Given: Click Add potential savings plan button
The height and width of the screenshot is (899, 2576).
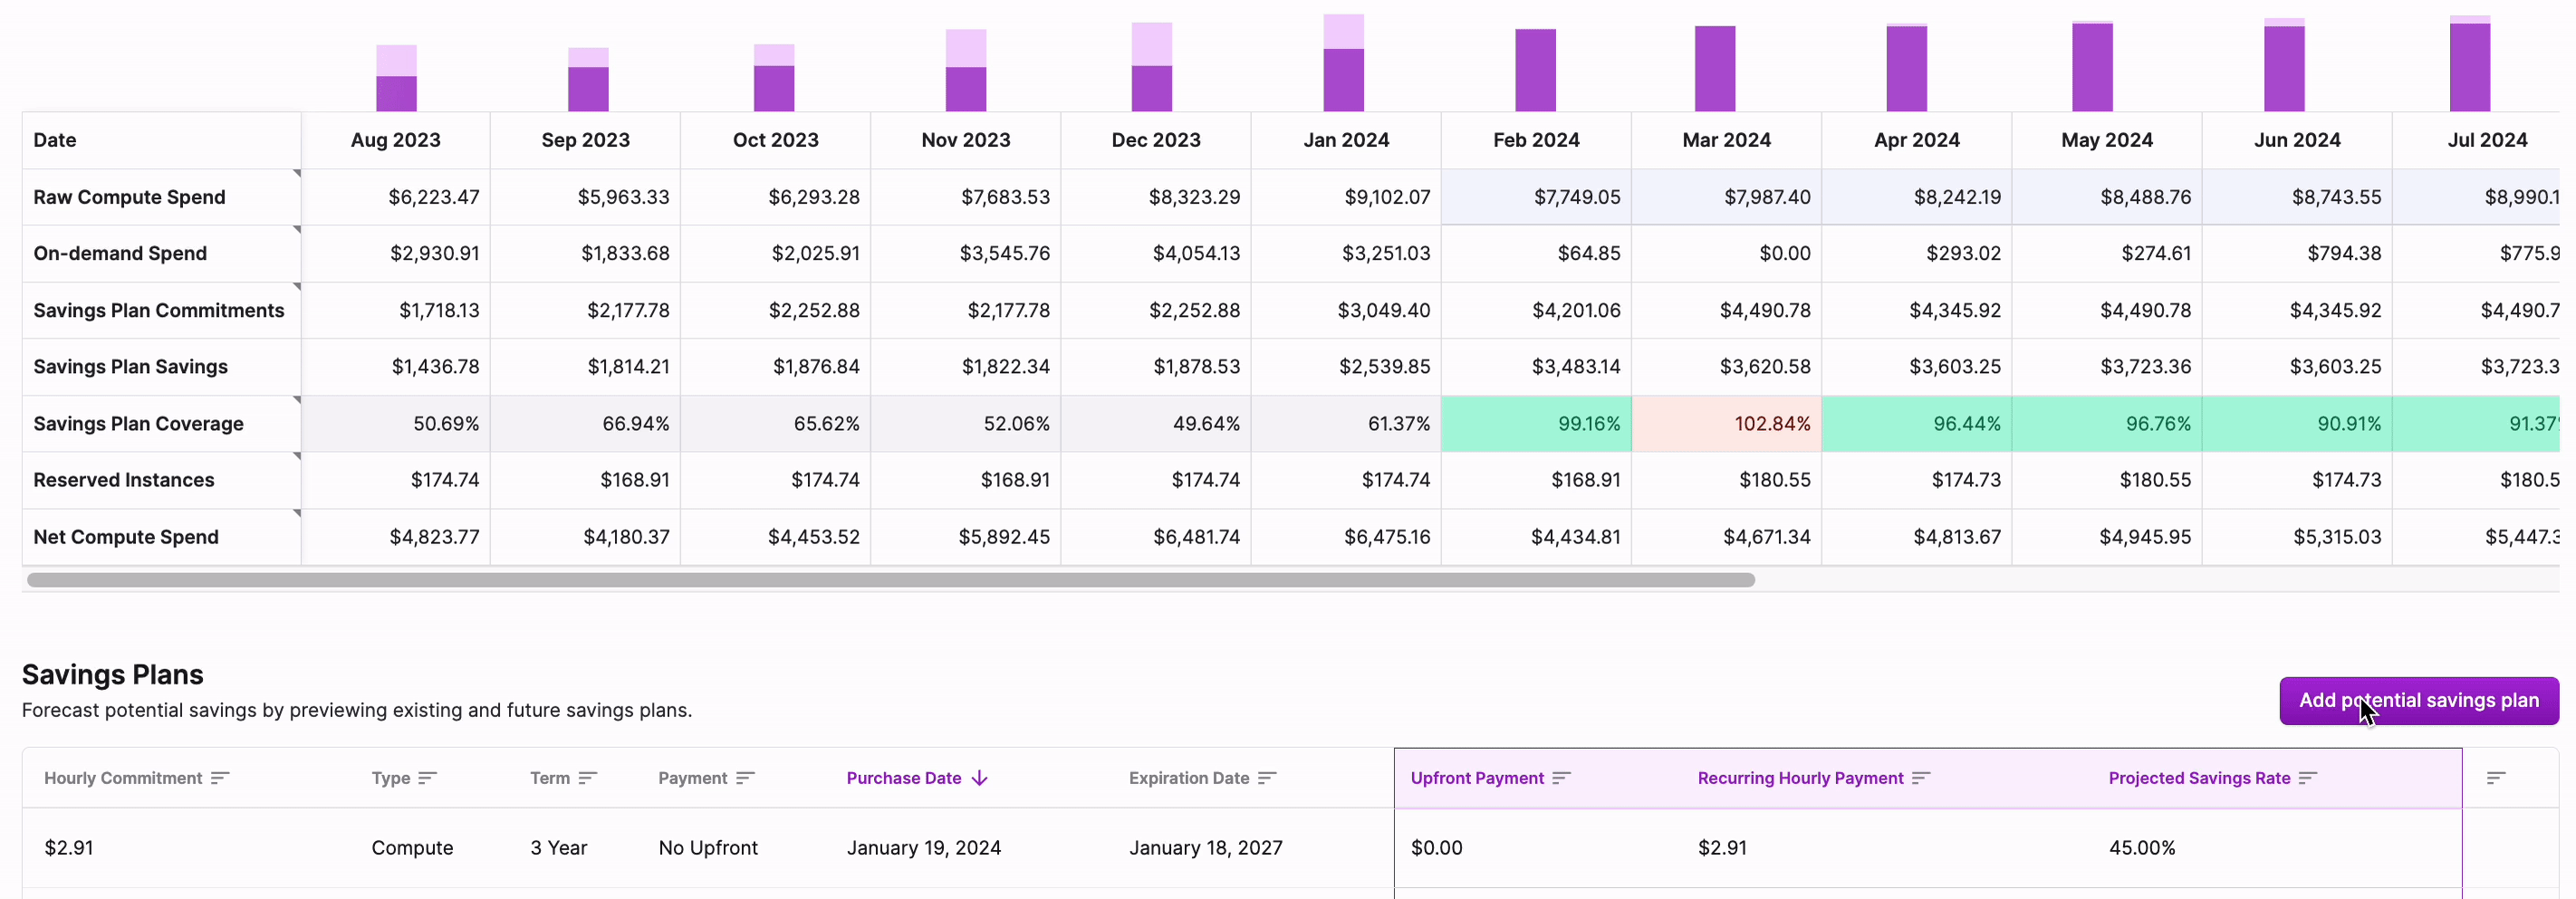Looking at the screenshot, I should coord(2419,701).
